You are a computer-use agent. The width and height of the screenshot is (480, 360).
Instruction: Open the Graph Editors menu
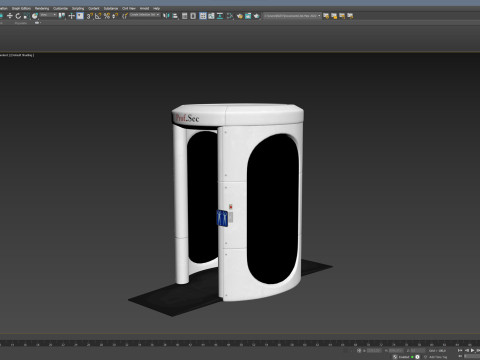21,8
